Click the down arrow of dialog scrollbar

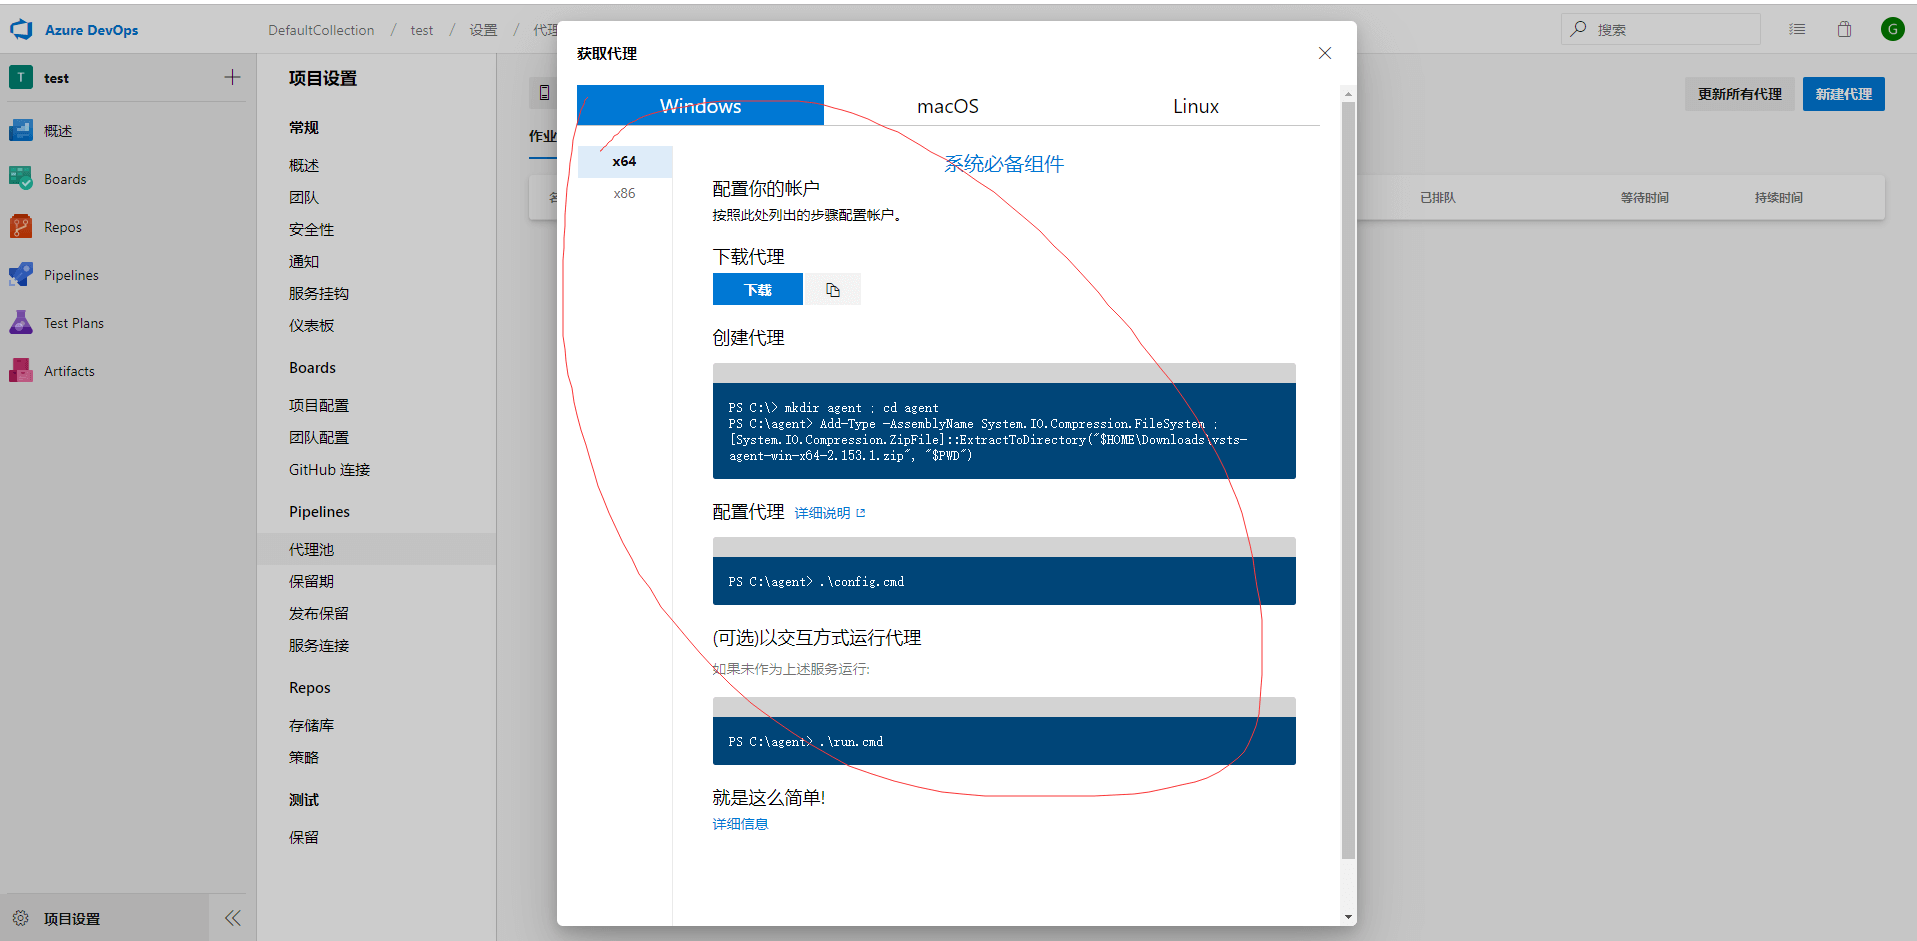click(1348, 916)
